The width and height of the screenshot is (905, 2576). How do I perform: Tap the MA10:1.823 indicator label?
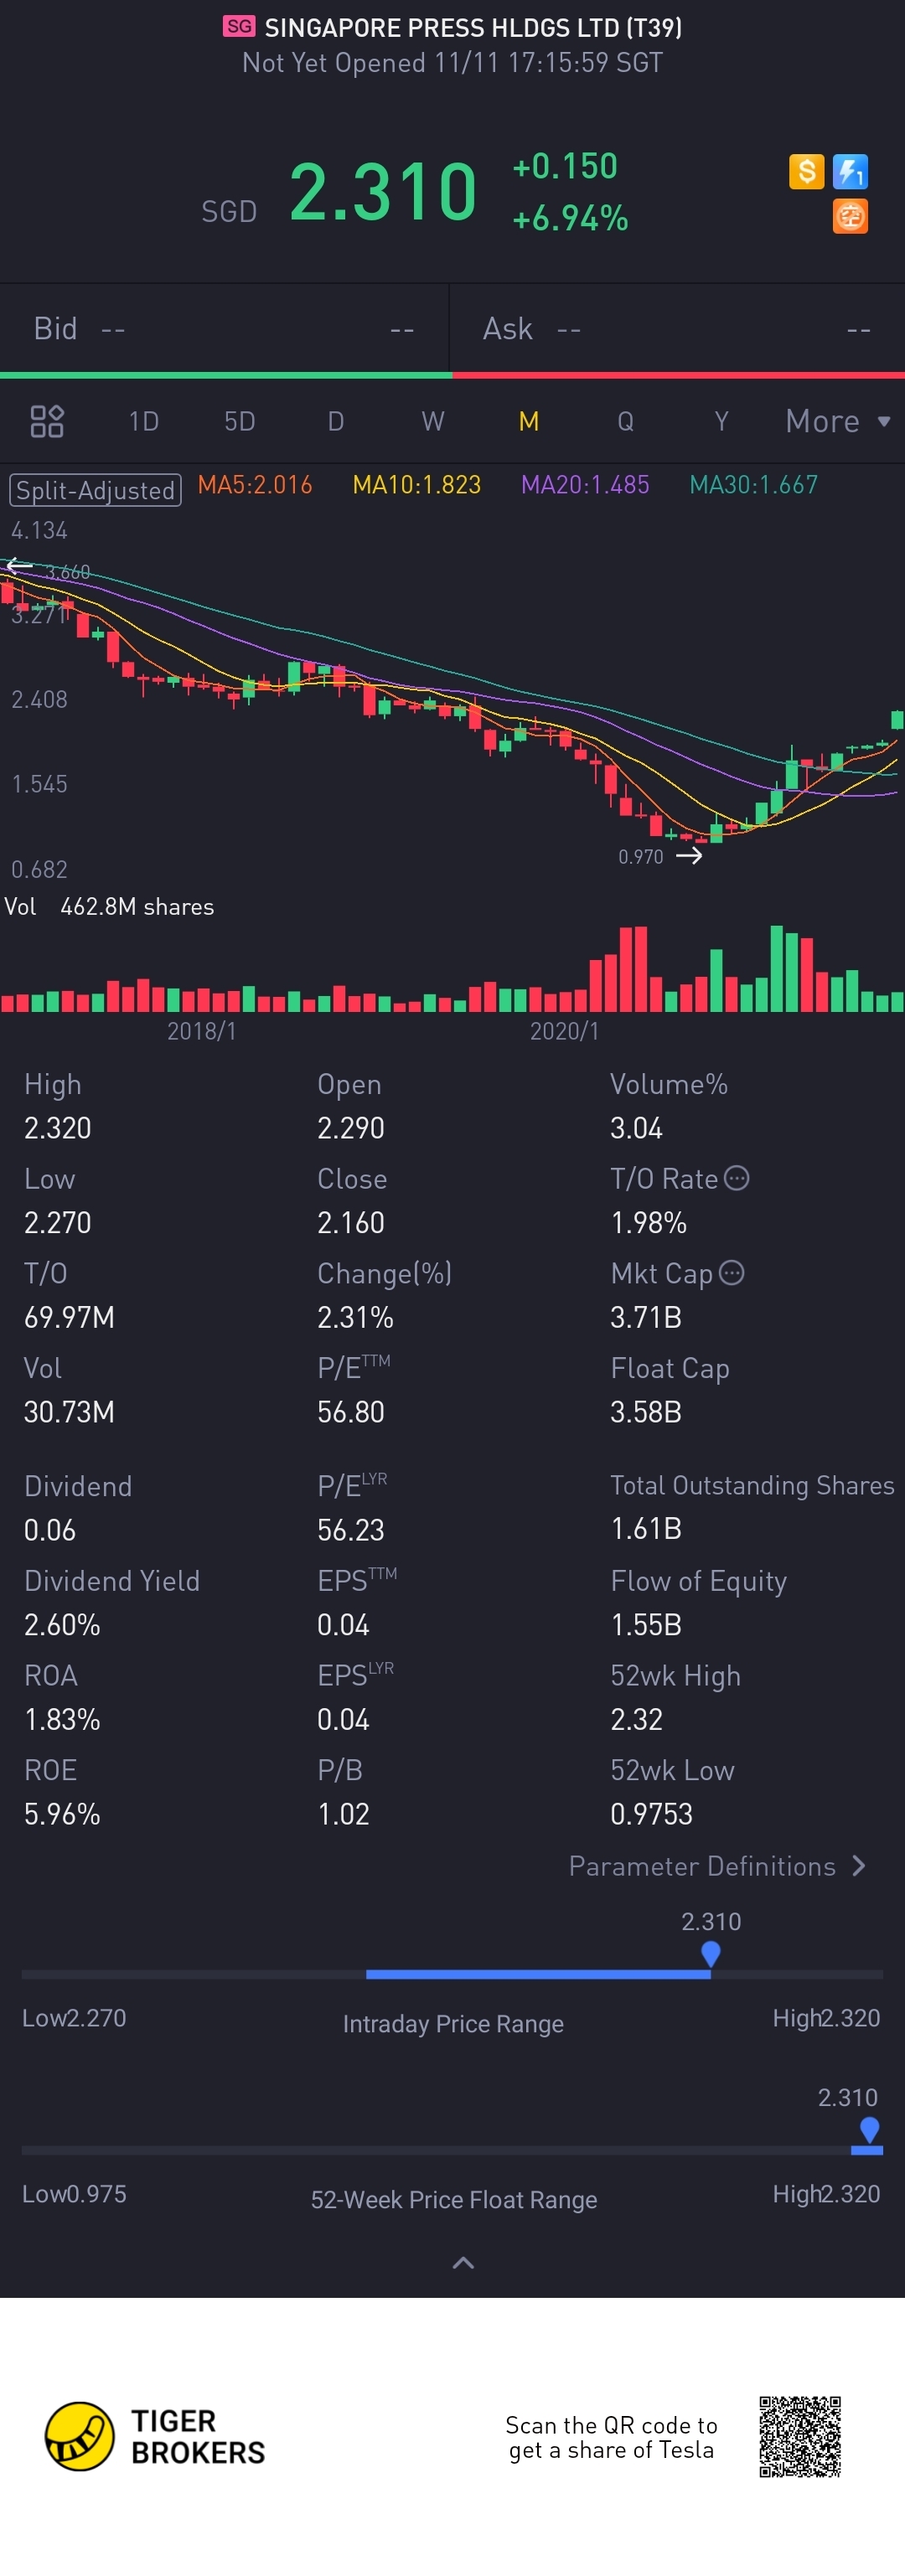point(417,485)
